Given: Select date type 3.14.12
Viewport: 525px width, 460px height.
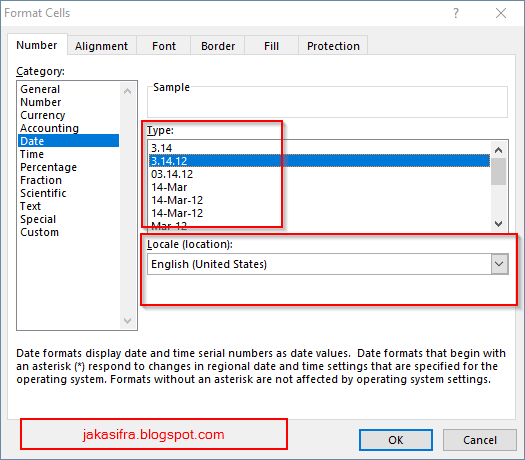Looking at the screenshot, I should [319, 161].
